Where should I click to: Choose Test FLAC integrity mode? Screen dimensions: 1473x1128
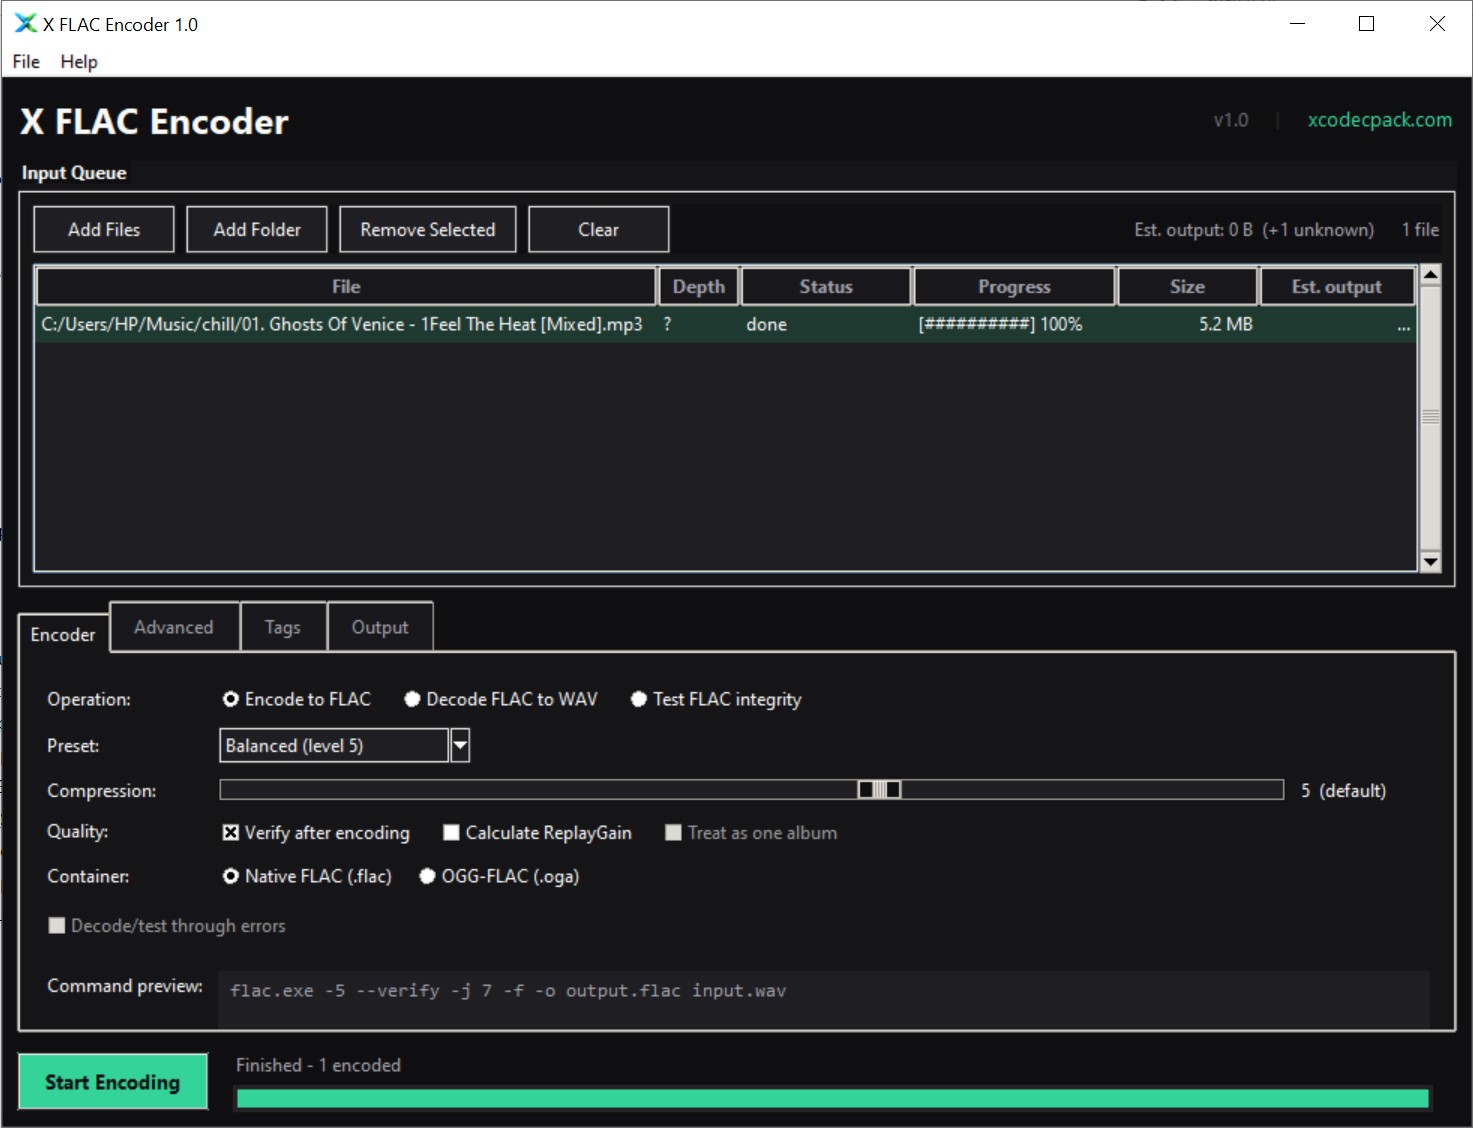(639, 699)
